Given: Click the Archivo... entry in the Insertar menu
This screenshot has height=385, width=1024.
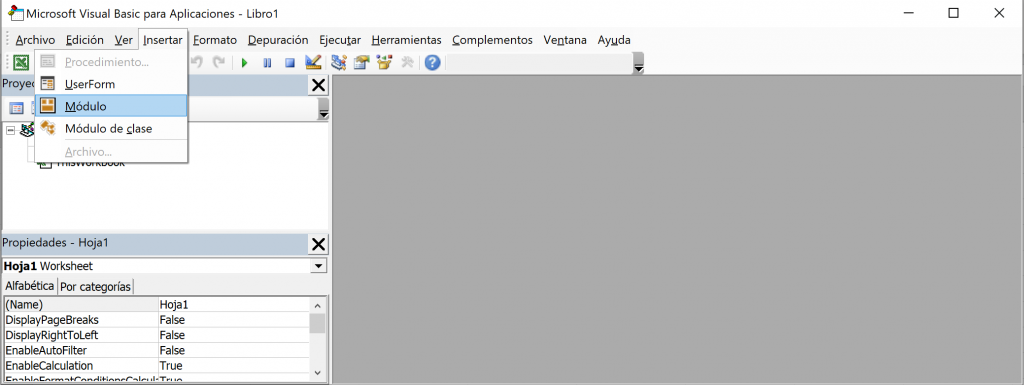Looking at the screenshot, I should tap(111, 151).
